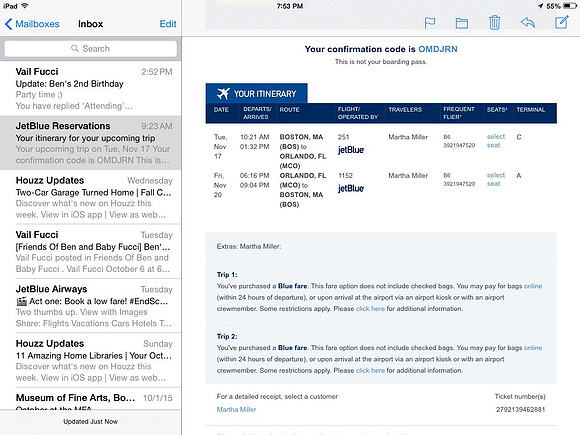This screenshot has height=435, width=580.
Task: Tap the DEPARTS/ARRIVES column header
Action: (257, 113)
